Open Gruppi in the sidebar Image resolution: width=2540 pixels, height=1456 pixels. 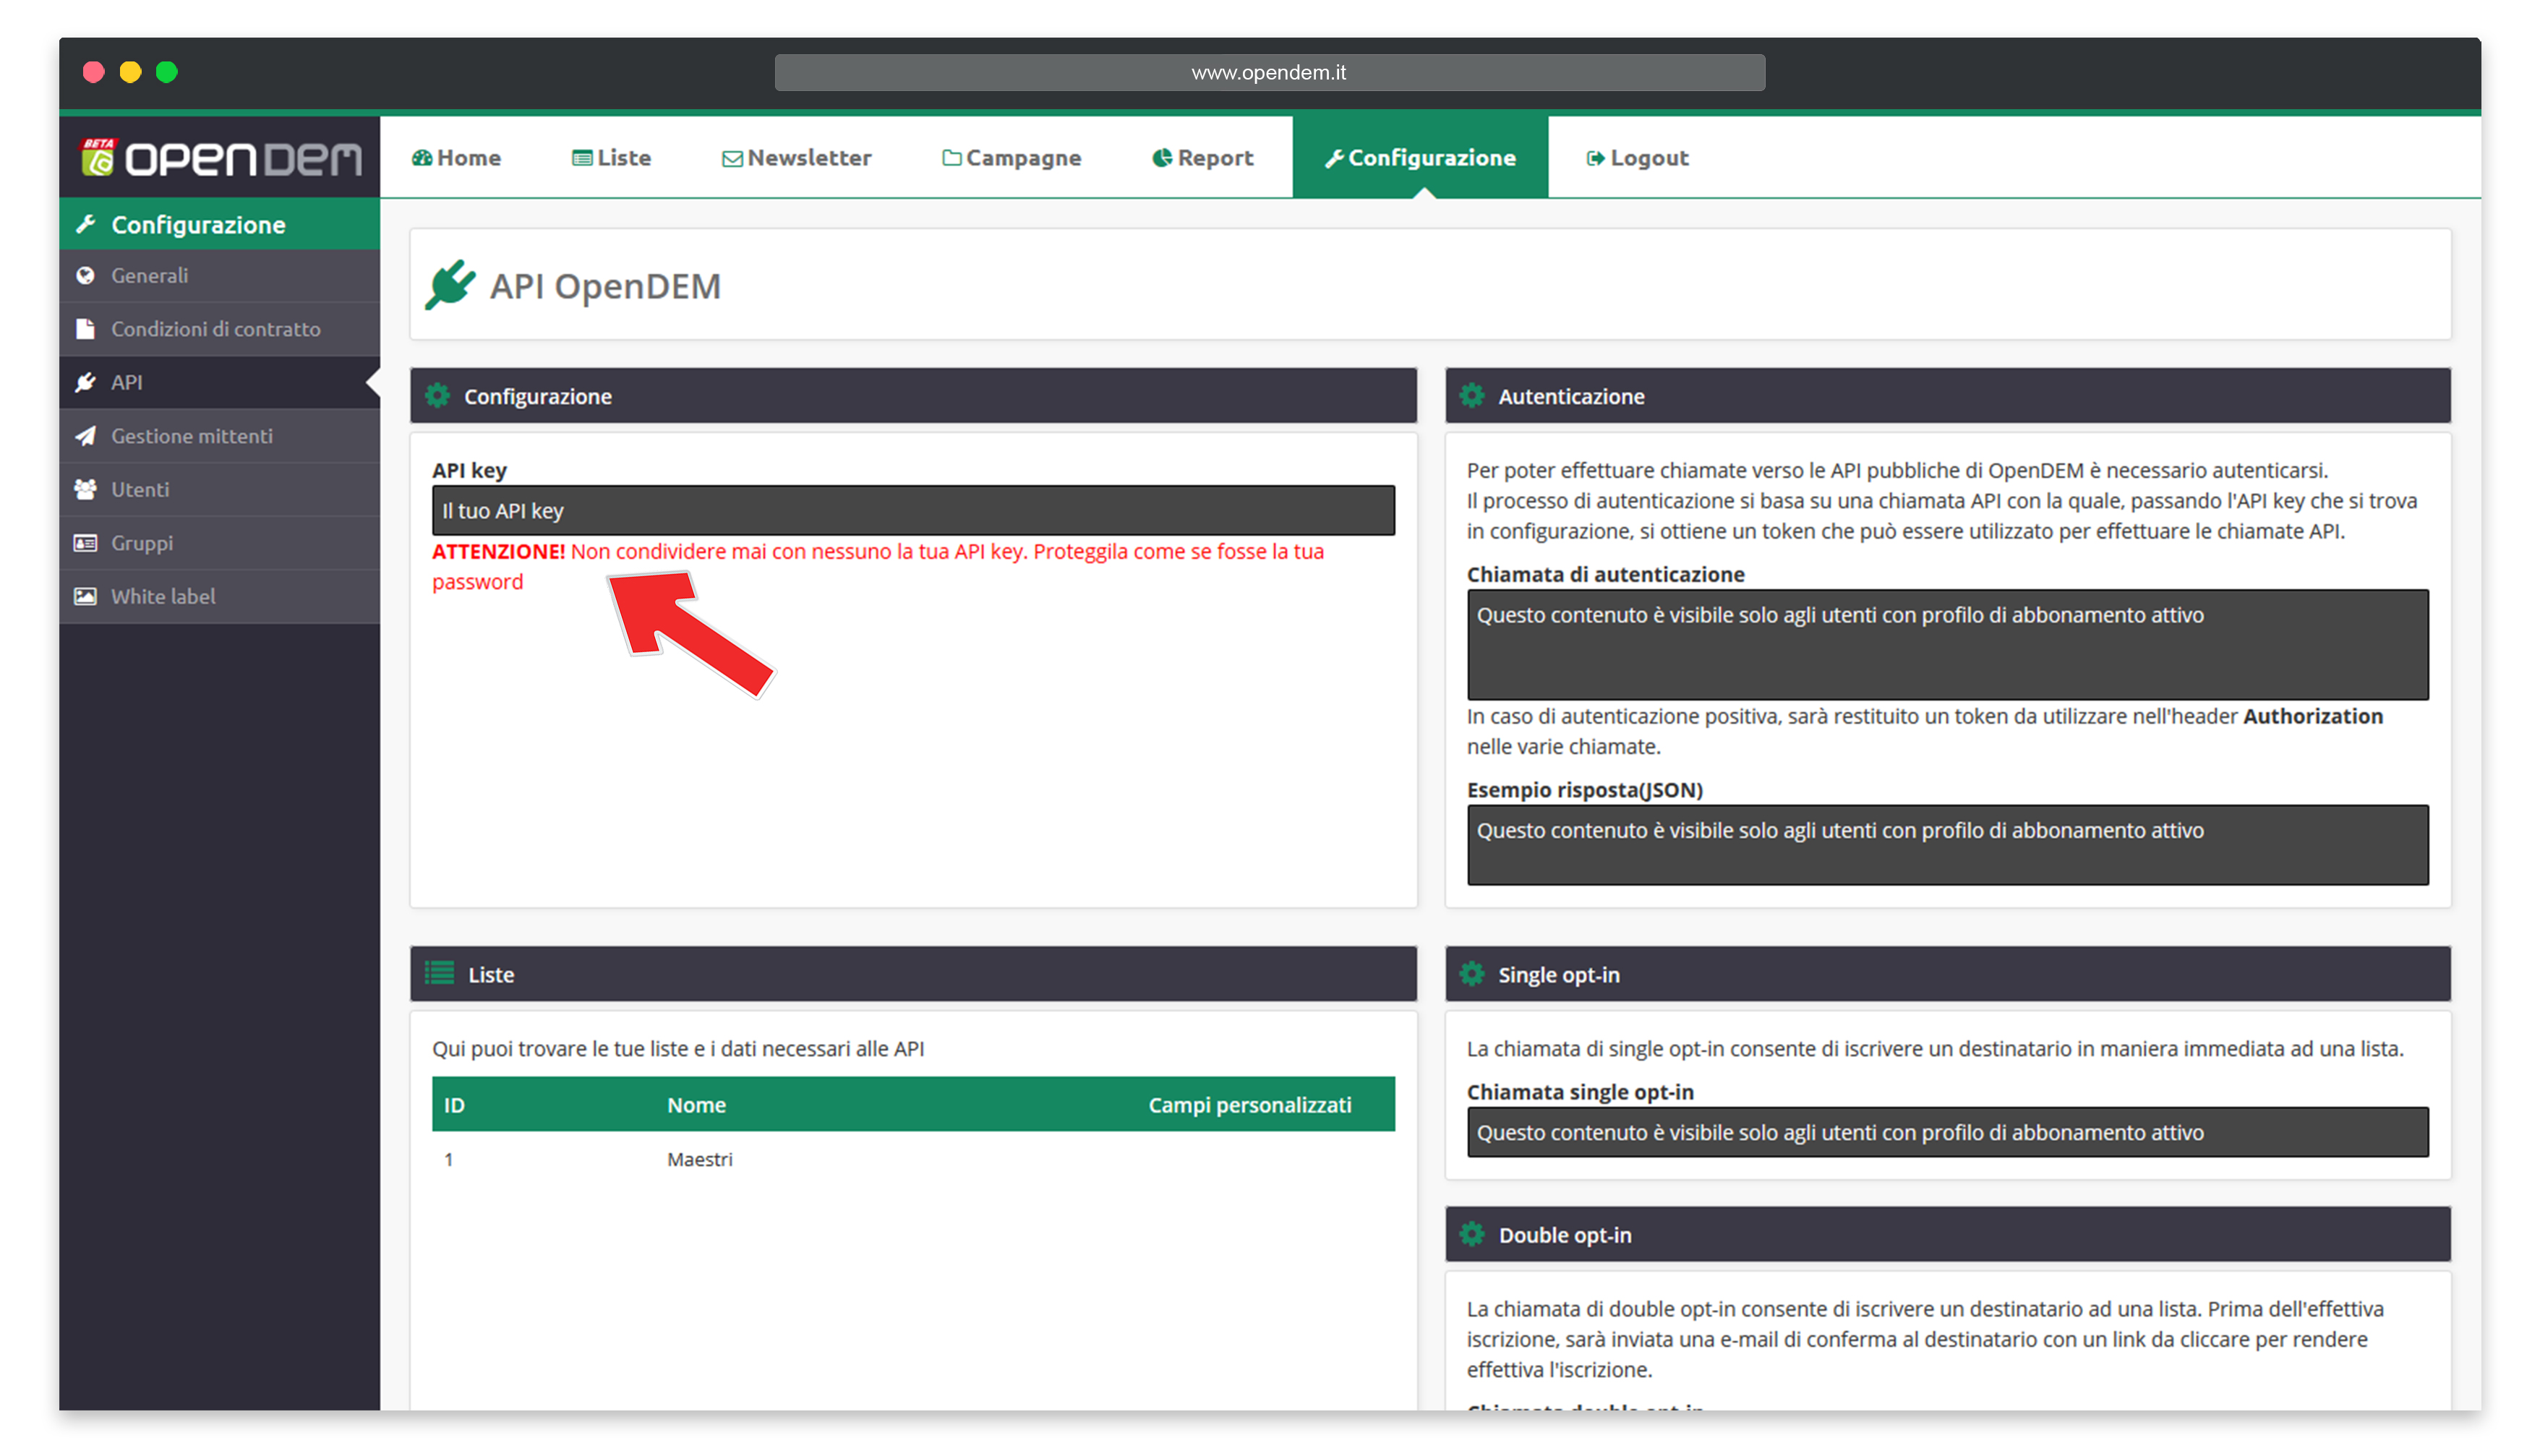[x=220, y=543]
